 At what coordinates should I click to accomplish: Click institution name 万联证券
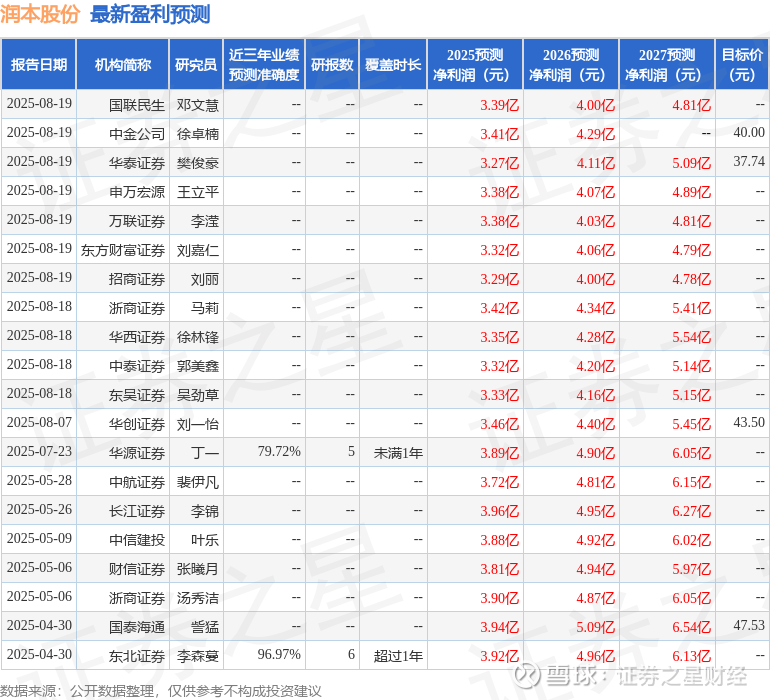[x=137, y=221]
